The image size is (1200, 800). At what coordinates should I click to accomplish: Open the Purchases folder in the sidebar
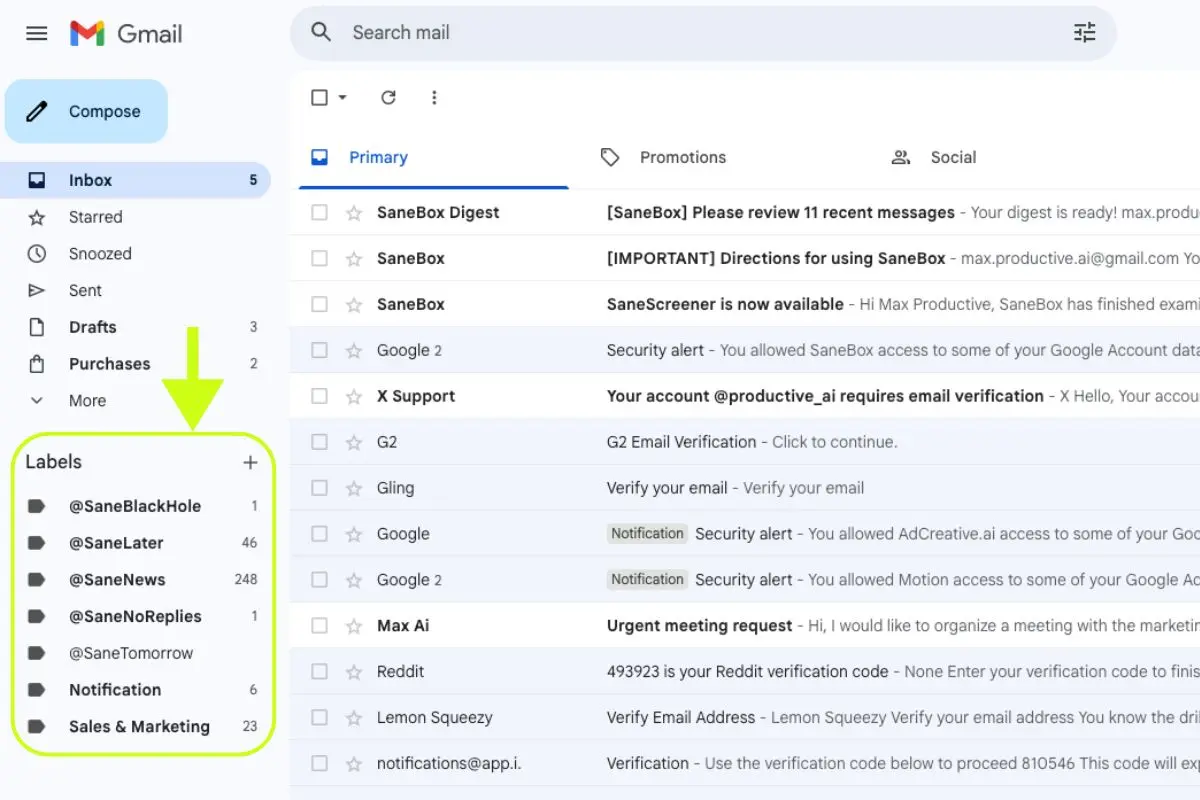(108, 363)
